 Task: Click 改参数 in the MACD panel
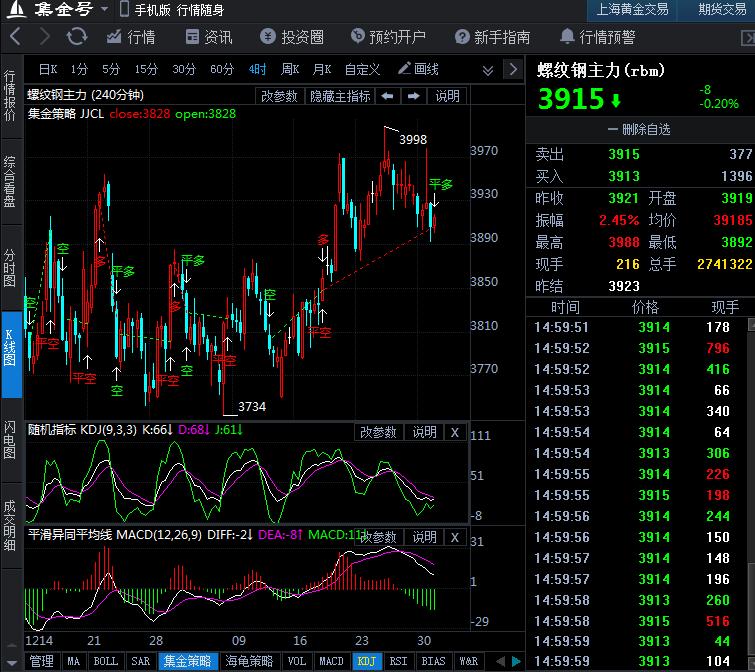click(378, 537)
